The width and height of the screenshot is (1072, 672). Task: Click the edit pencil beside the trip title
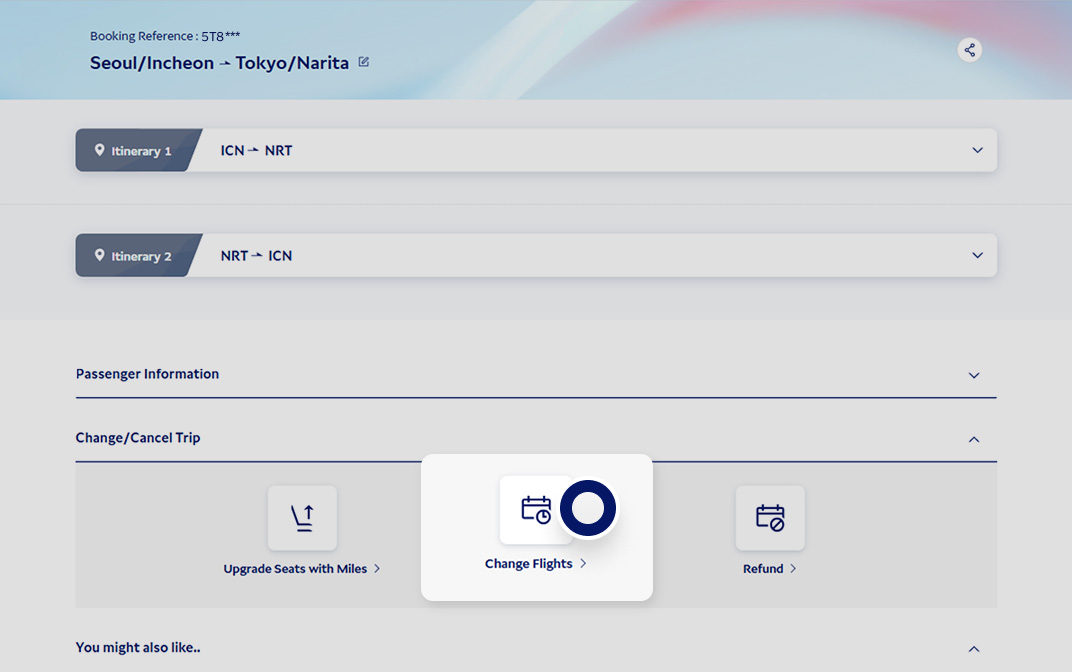(364, 62)
